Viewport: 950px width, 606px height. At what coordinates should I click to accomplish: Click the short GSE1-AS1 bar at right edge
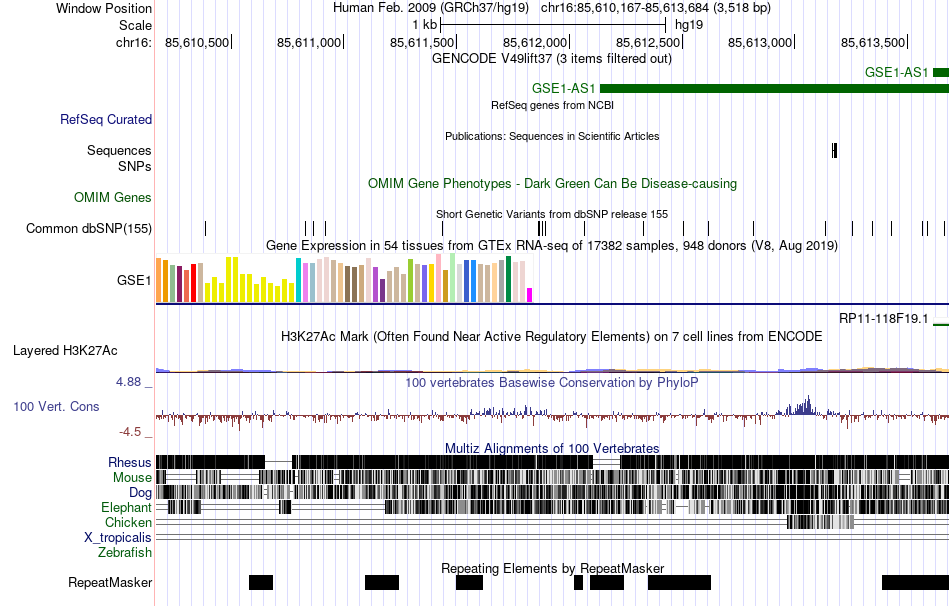pos(941,73)
